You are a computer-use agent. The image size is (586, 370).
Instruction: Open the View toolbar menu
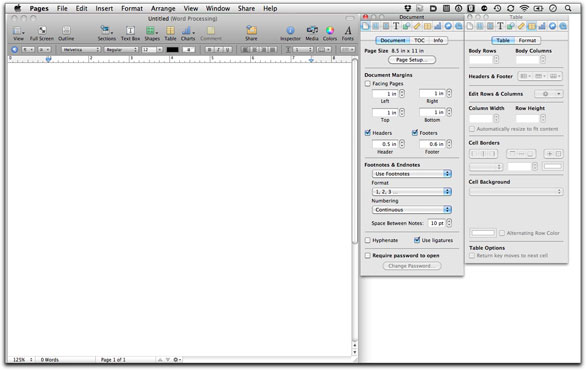[18, 33]
